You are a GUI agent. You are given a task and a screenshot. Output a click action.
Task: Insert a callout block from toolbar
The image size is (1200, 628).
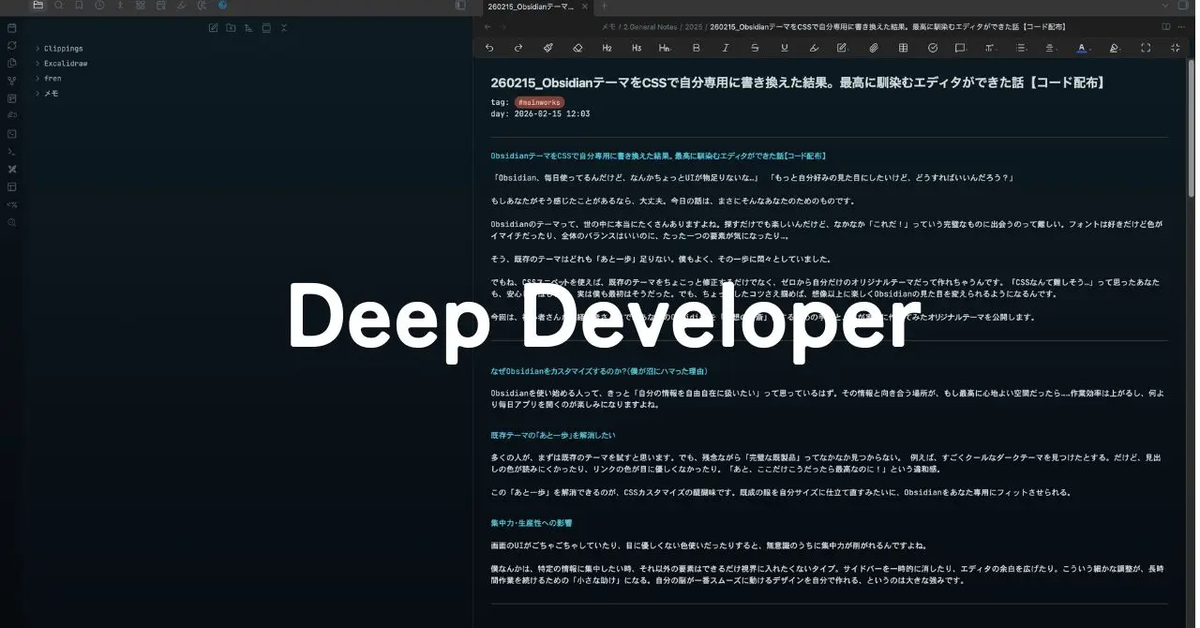tap(960, 47)
